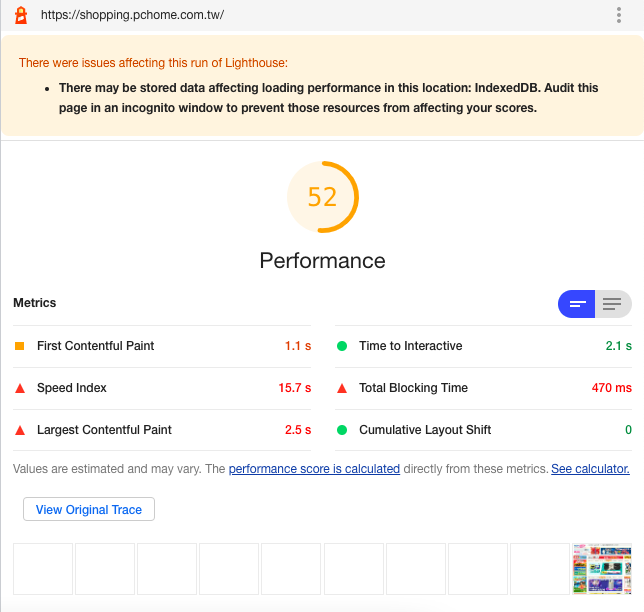Click the 15.7 s Speed Index value
The image size is (644, 612).
(294, 388)
